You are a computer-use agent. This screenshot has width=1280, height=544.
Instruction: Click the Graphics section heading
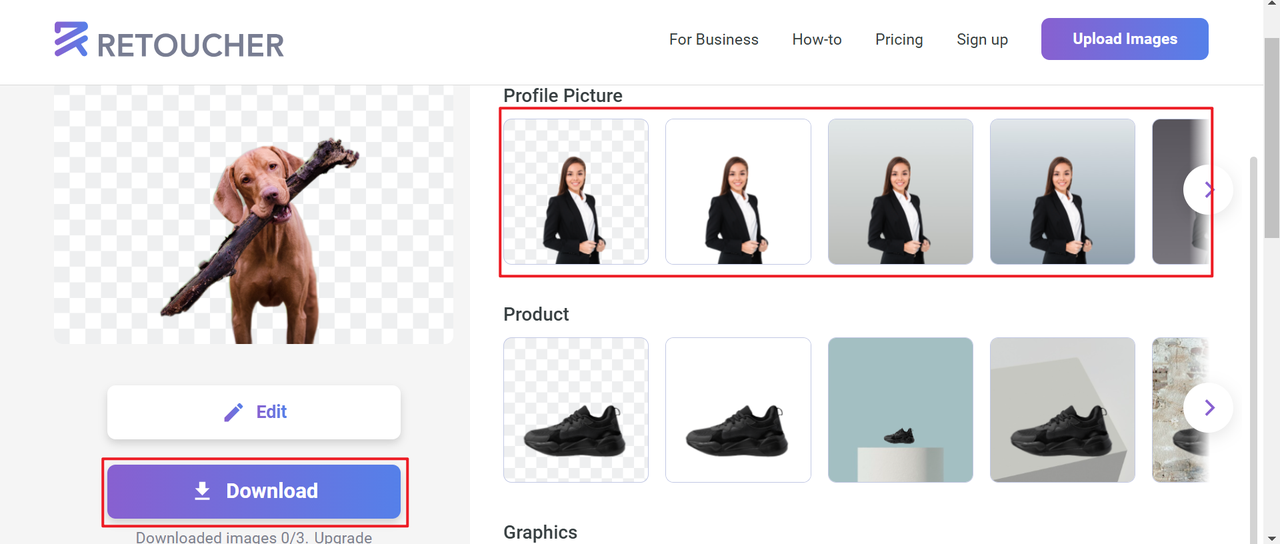(x=540, y=533)
